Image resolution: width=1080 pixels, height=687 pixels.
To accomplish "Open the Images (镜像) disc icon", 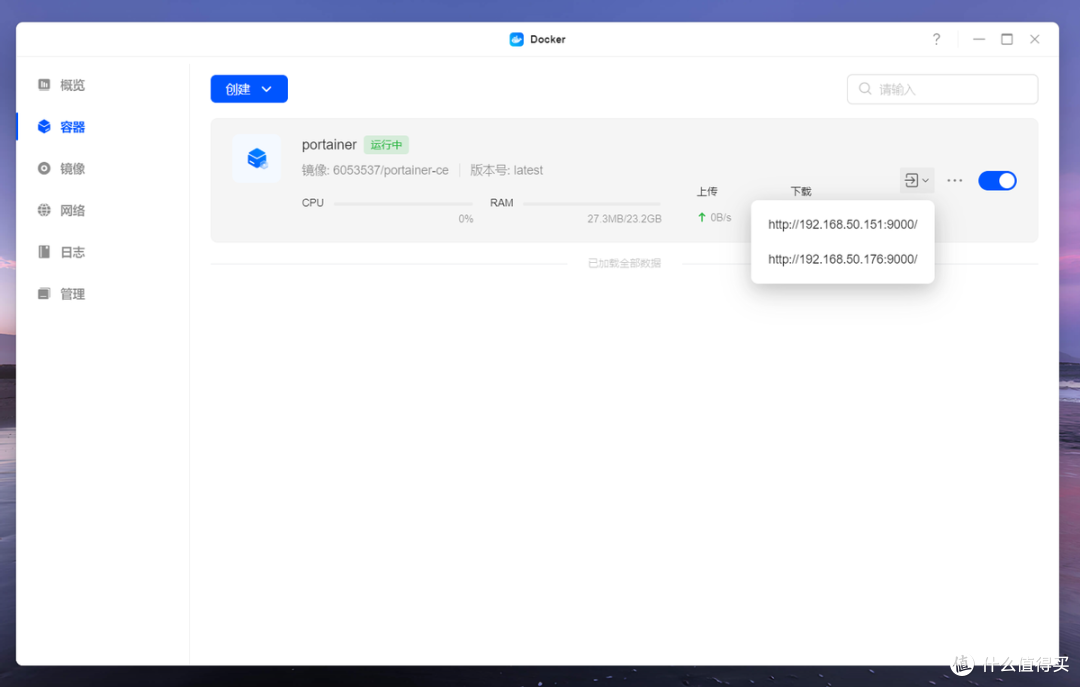I will [x=44, y=169].
